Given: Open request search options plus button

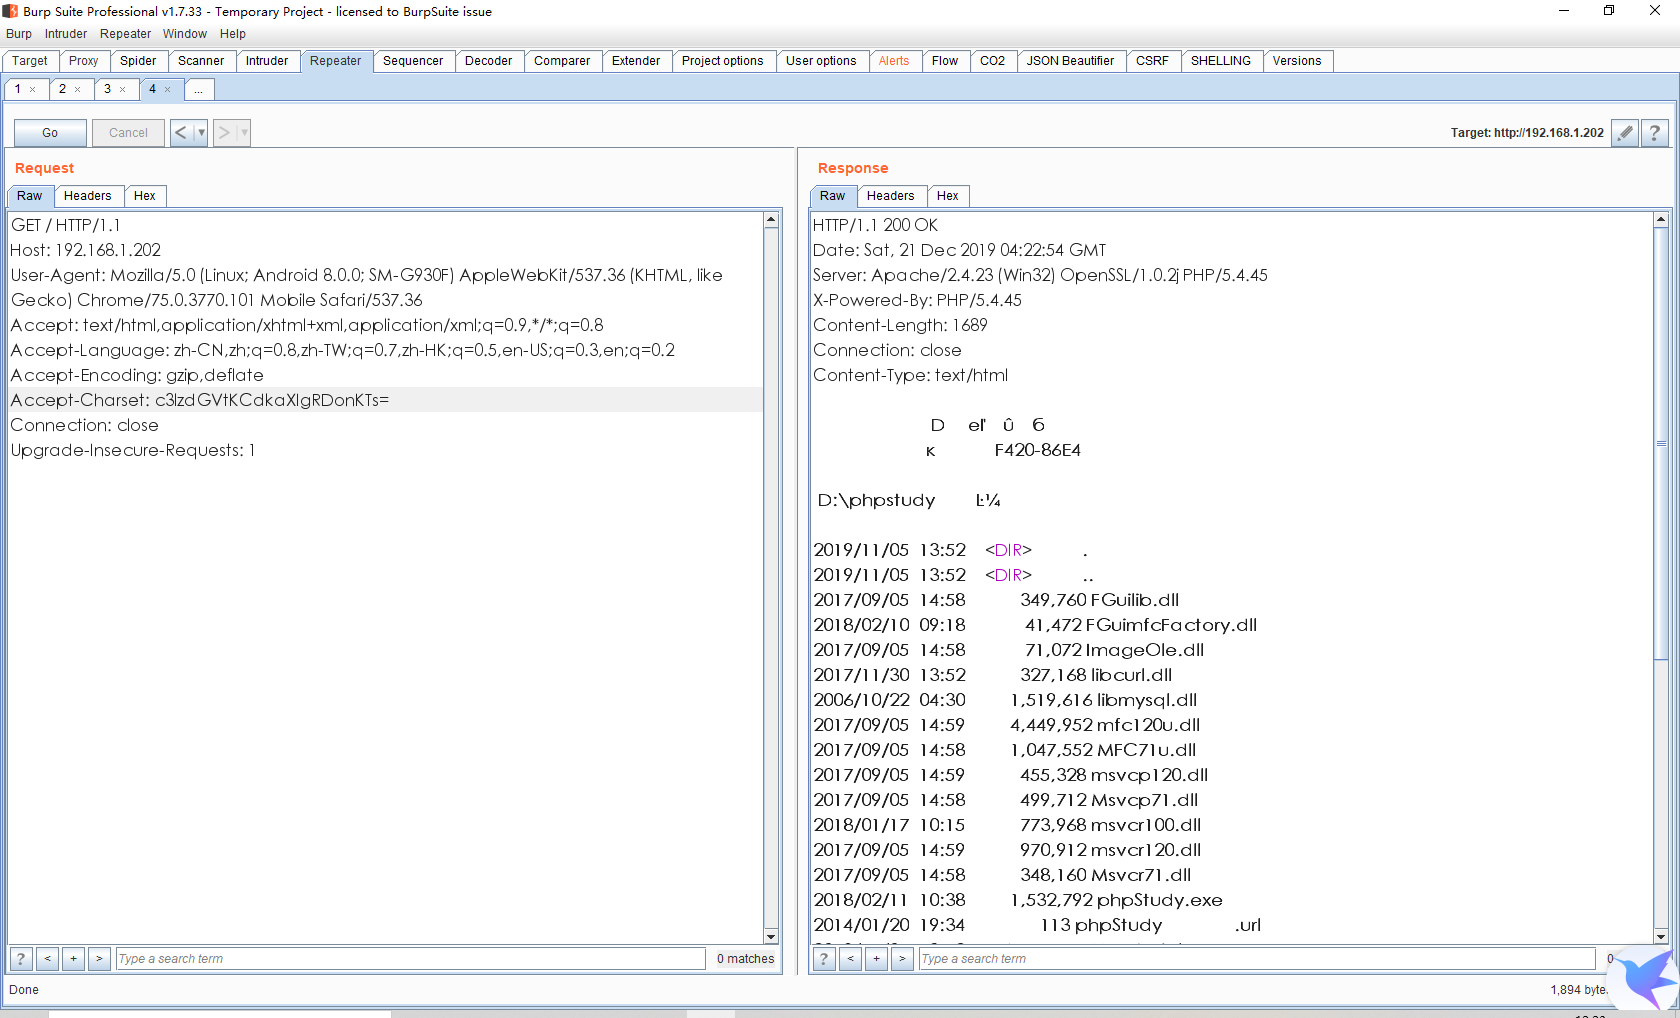Looking at the screenshot, I should click(x=73, y=959).
